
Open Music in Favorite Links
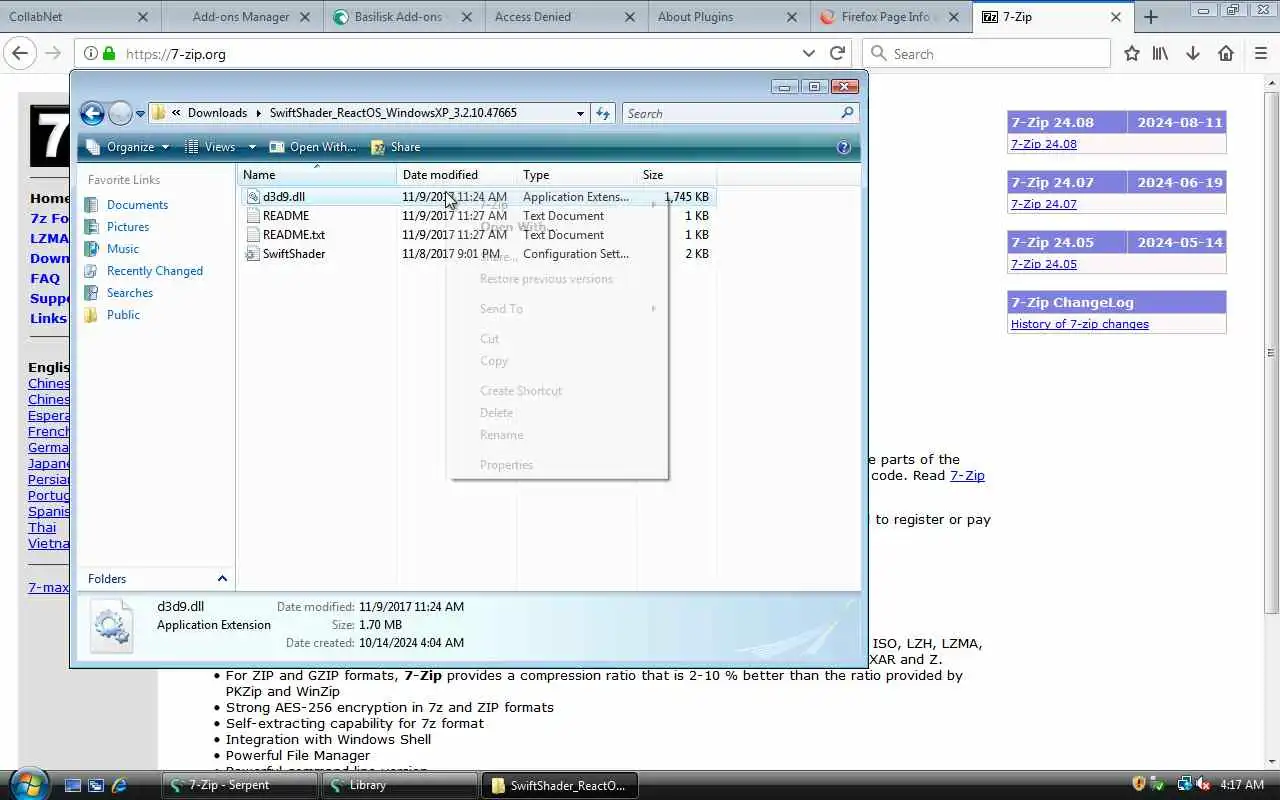tap(123, 249)
